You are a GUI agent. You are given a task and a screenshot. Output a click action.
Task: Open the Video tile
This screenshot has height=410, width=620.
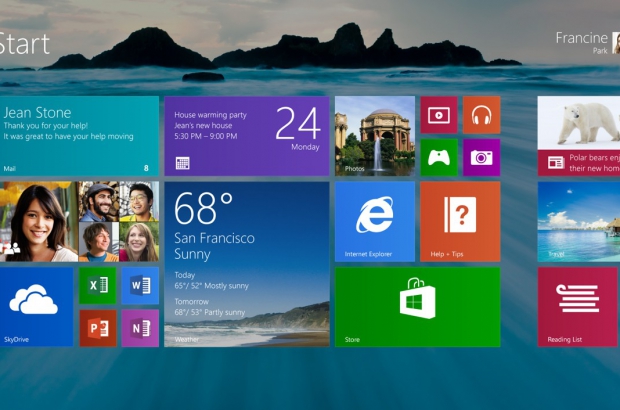439,115
